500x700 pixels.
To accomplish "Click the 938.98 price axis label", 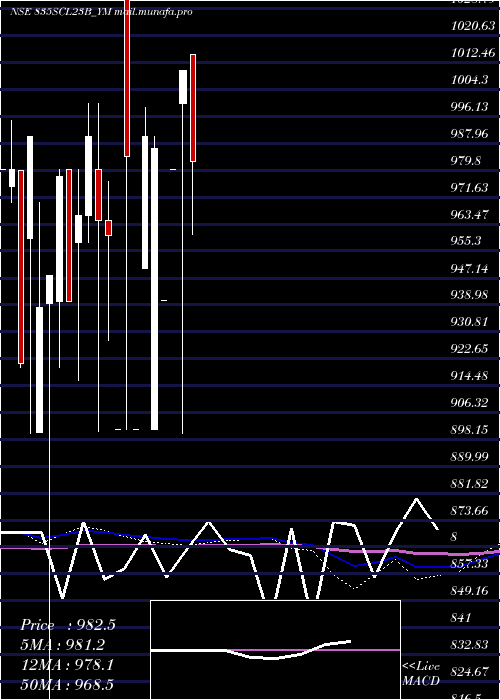I will pos(470,296).
